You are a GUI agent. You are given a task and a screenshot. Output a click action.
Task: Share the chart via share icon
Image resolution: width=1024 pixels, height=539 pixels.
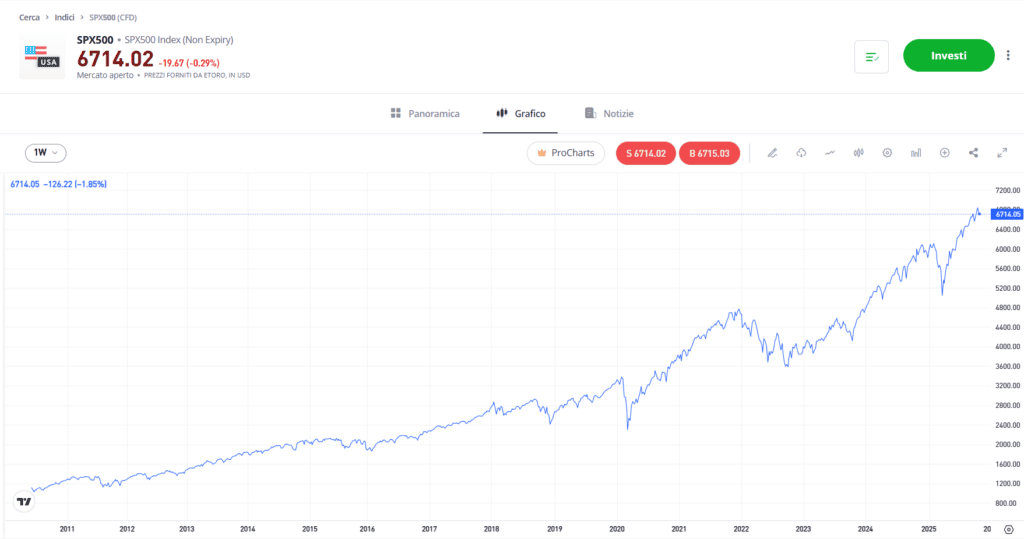point(974,153)
